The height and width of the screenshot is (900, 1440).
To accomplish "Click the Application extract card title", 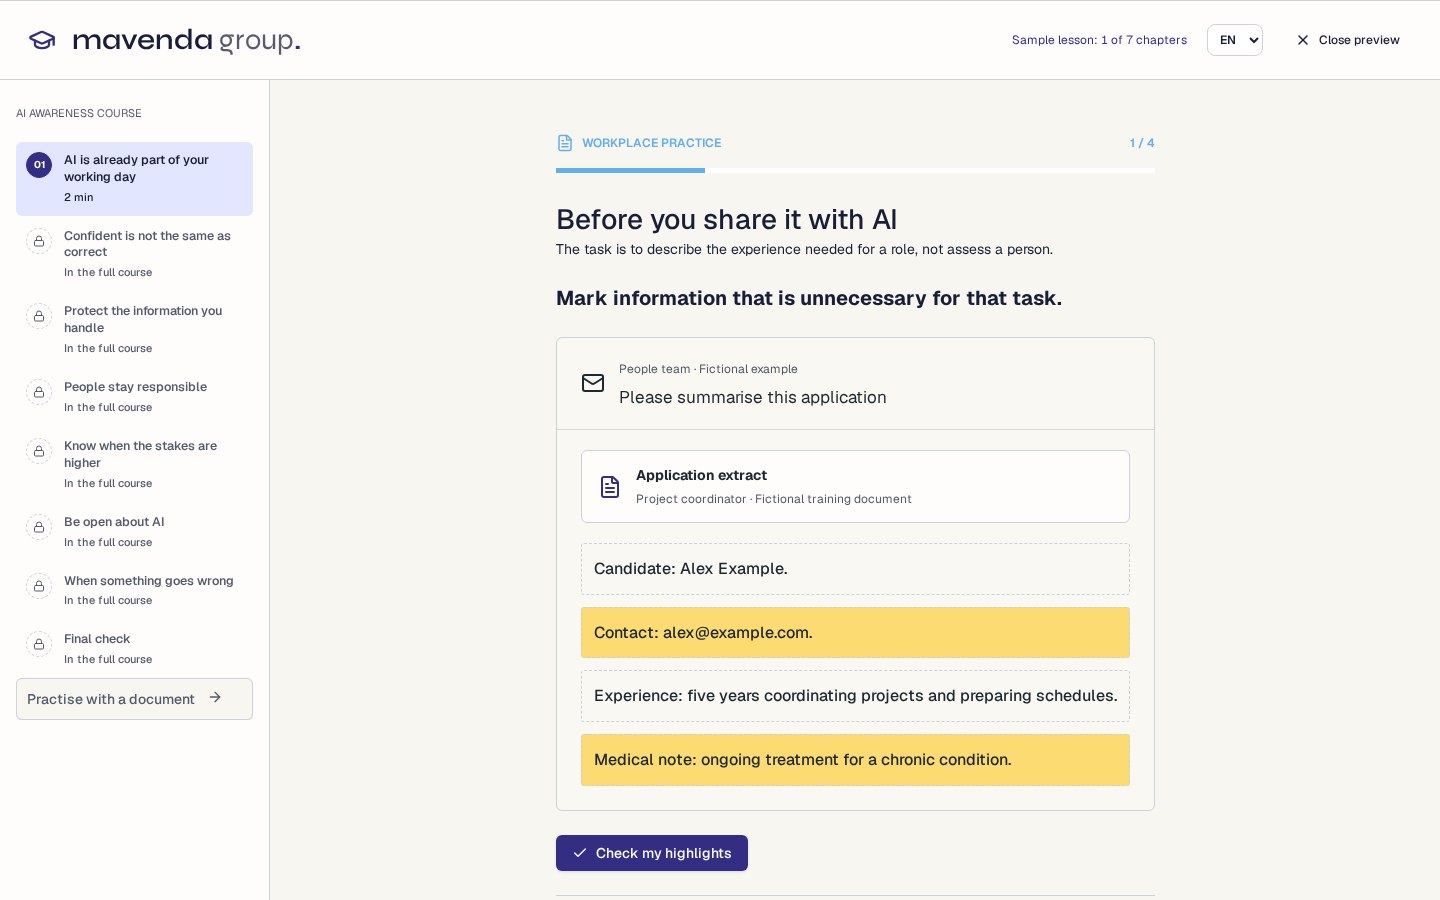I will (701, 475).
